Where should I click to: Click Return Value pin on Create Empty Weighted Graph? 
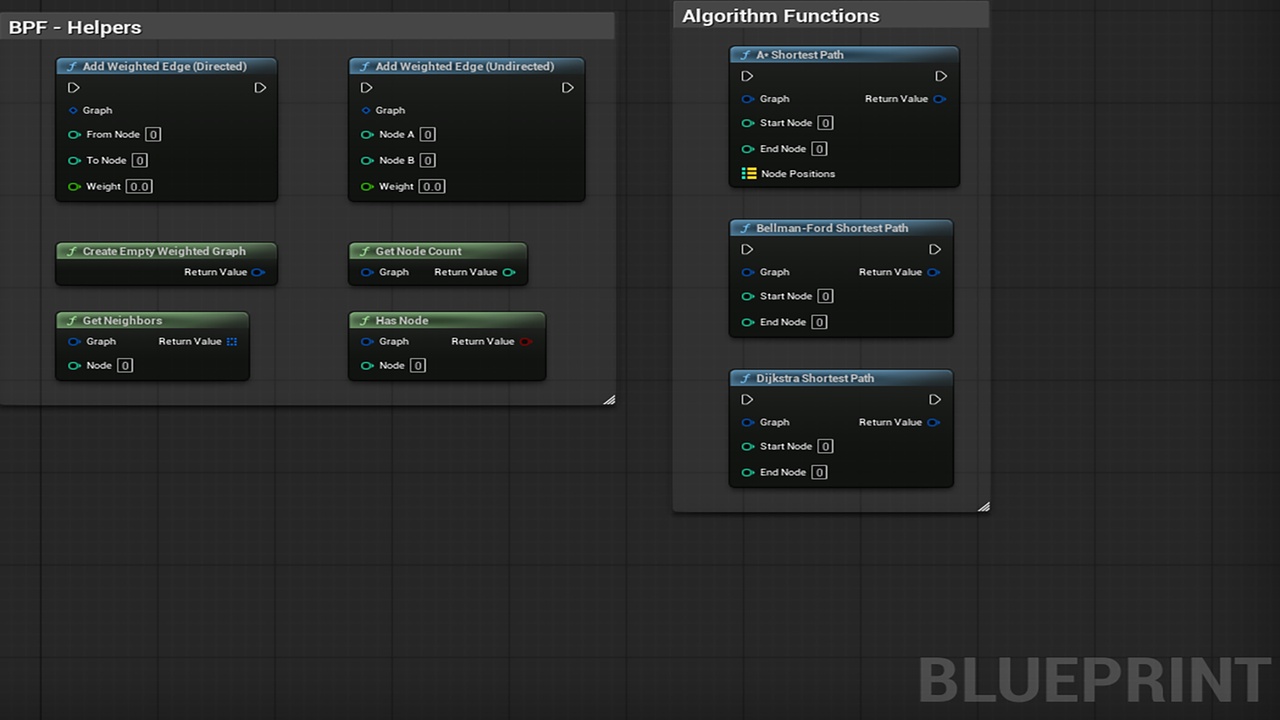click(x=258, y=272)
